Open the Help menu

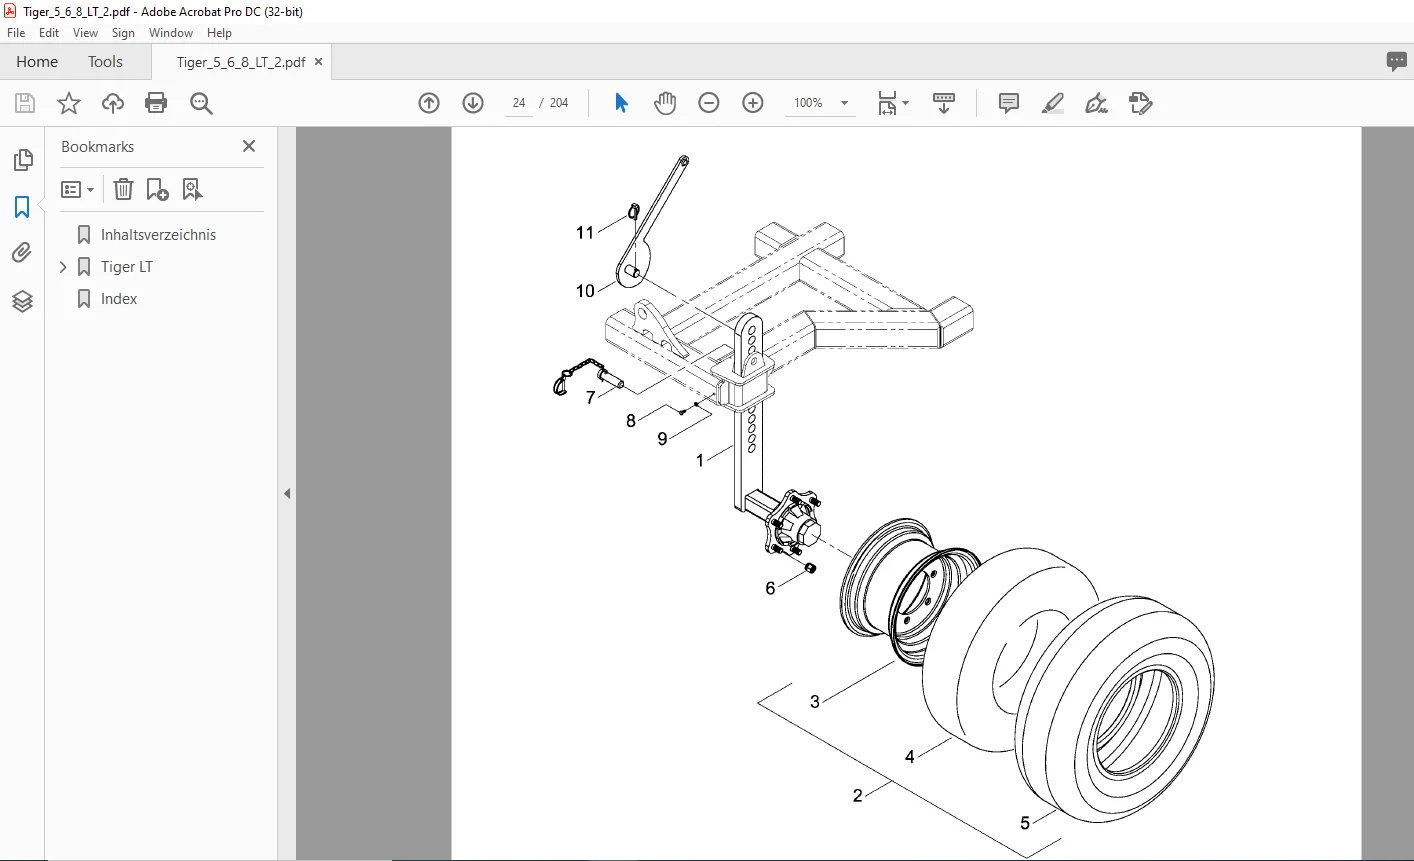coord(219,33)
